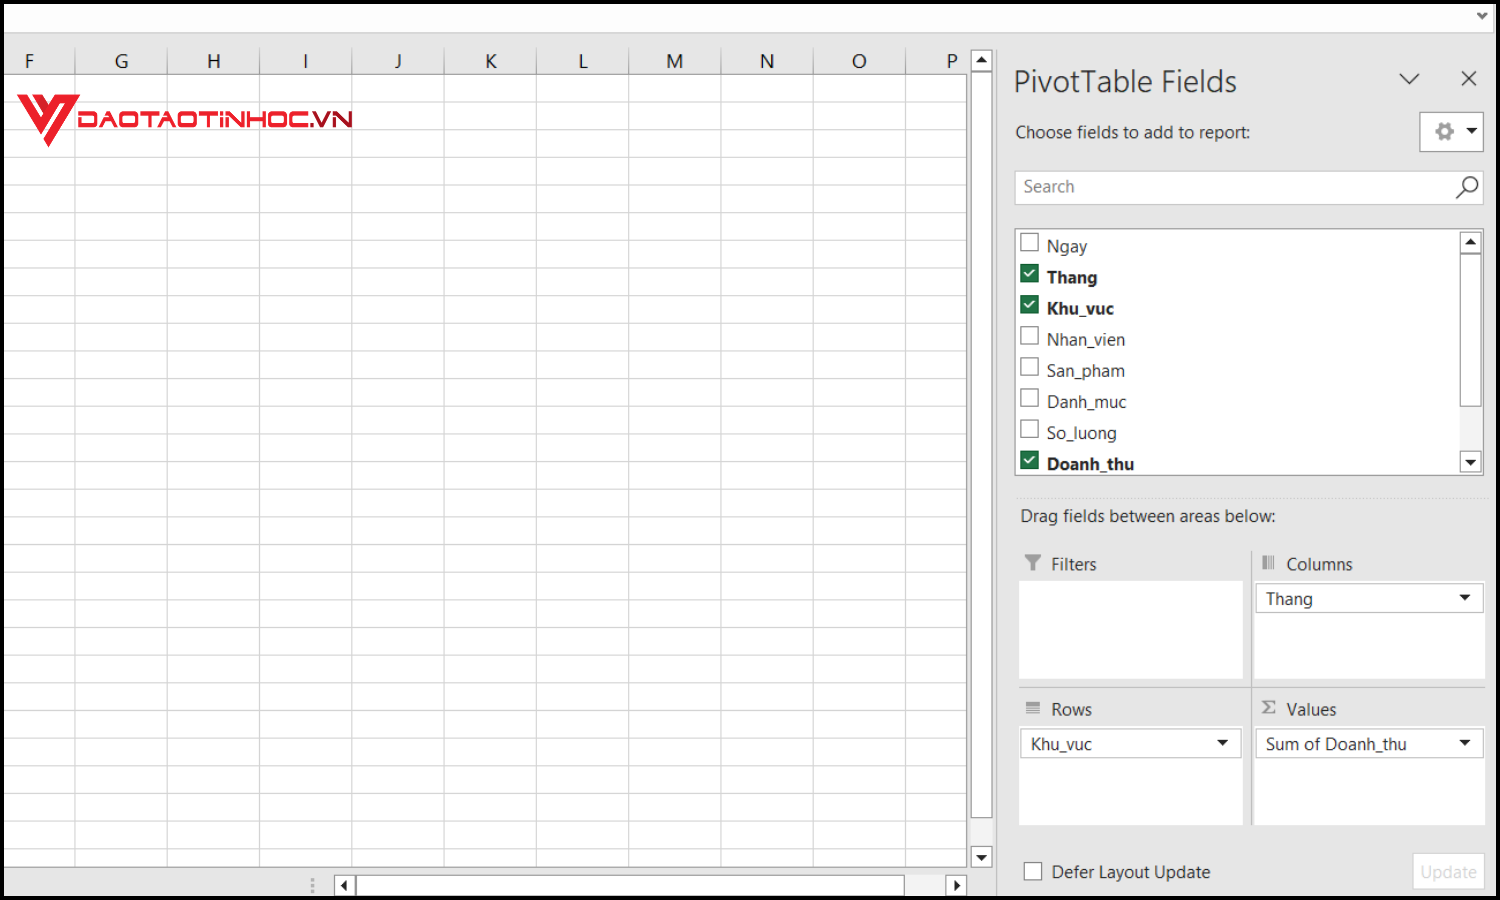Uncheck the Khu_vuc field

[x=1029, y=304]
